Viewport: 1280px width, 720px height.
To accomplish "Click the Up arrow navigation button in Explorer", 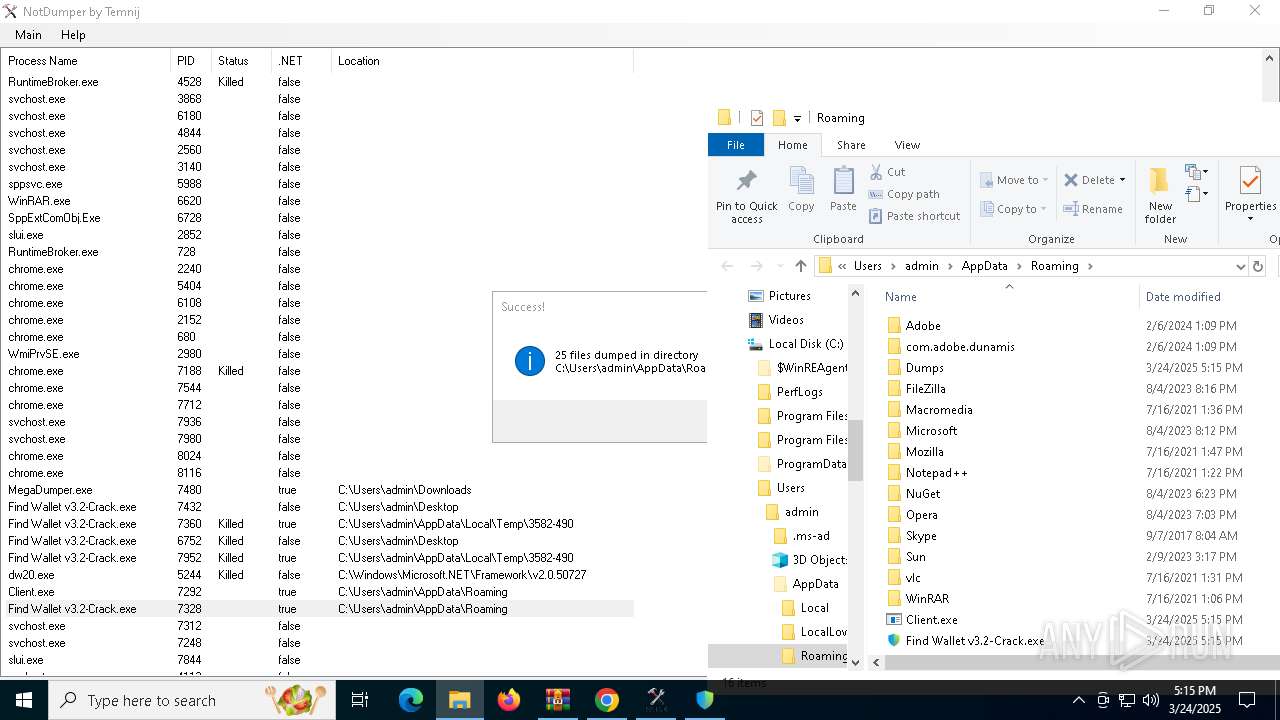I will [801, 266].
